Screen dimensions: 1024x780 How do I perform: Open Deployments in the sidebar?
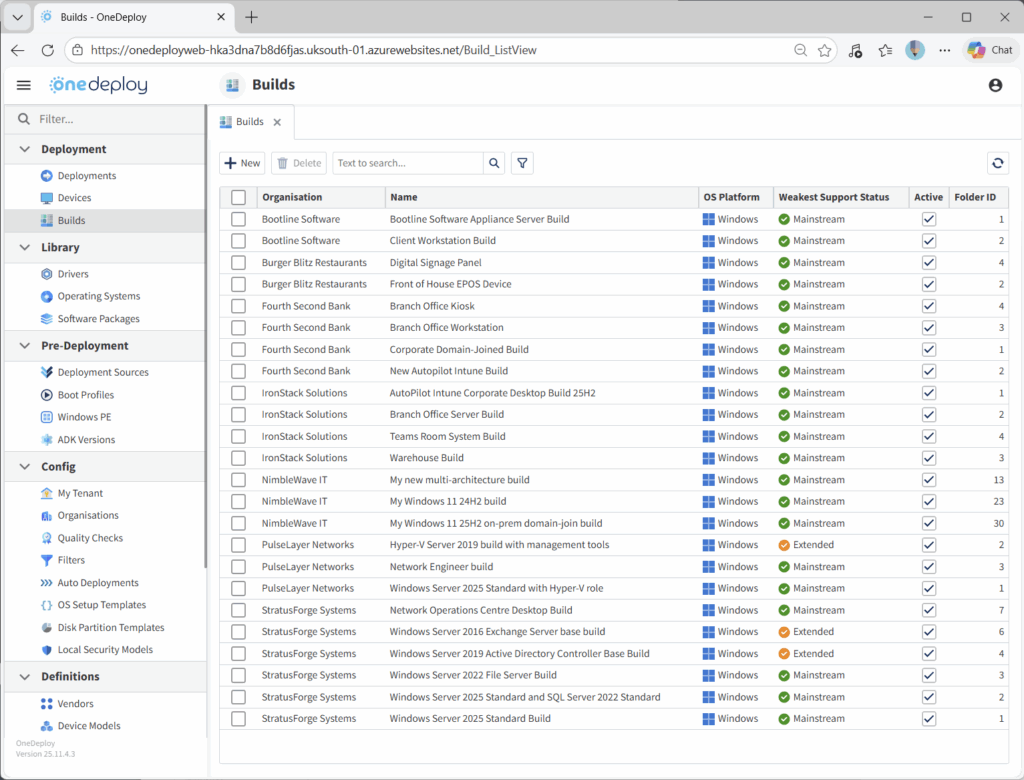tap(86, 176)
